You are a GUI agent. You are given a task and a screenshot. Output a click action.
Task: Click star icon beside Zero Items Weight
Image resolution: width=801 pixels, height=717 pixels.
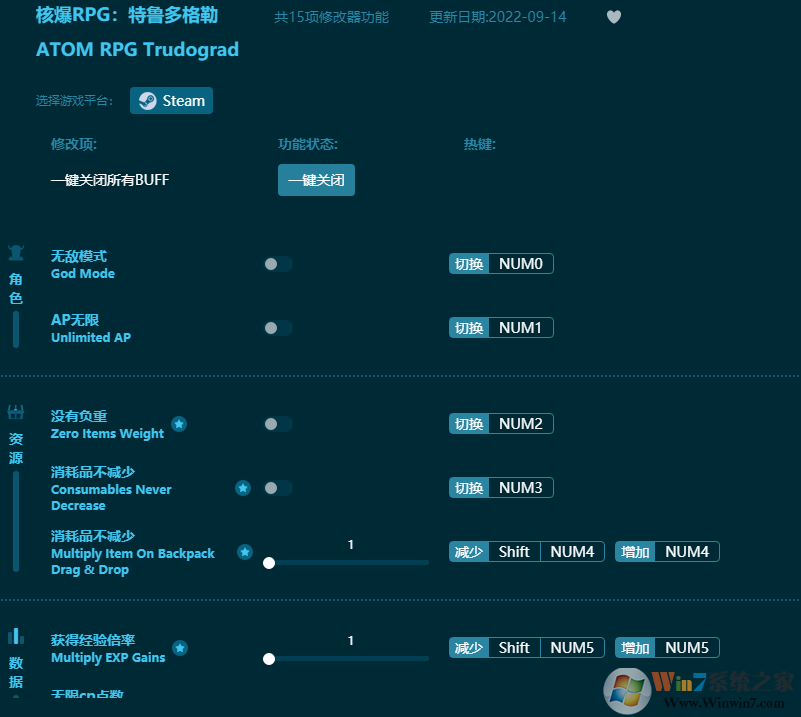179,424
